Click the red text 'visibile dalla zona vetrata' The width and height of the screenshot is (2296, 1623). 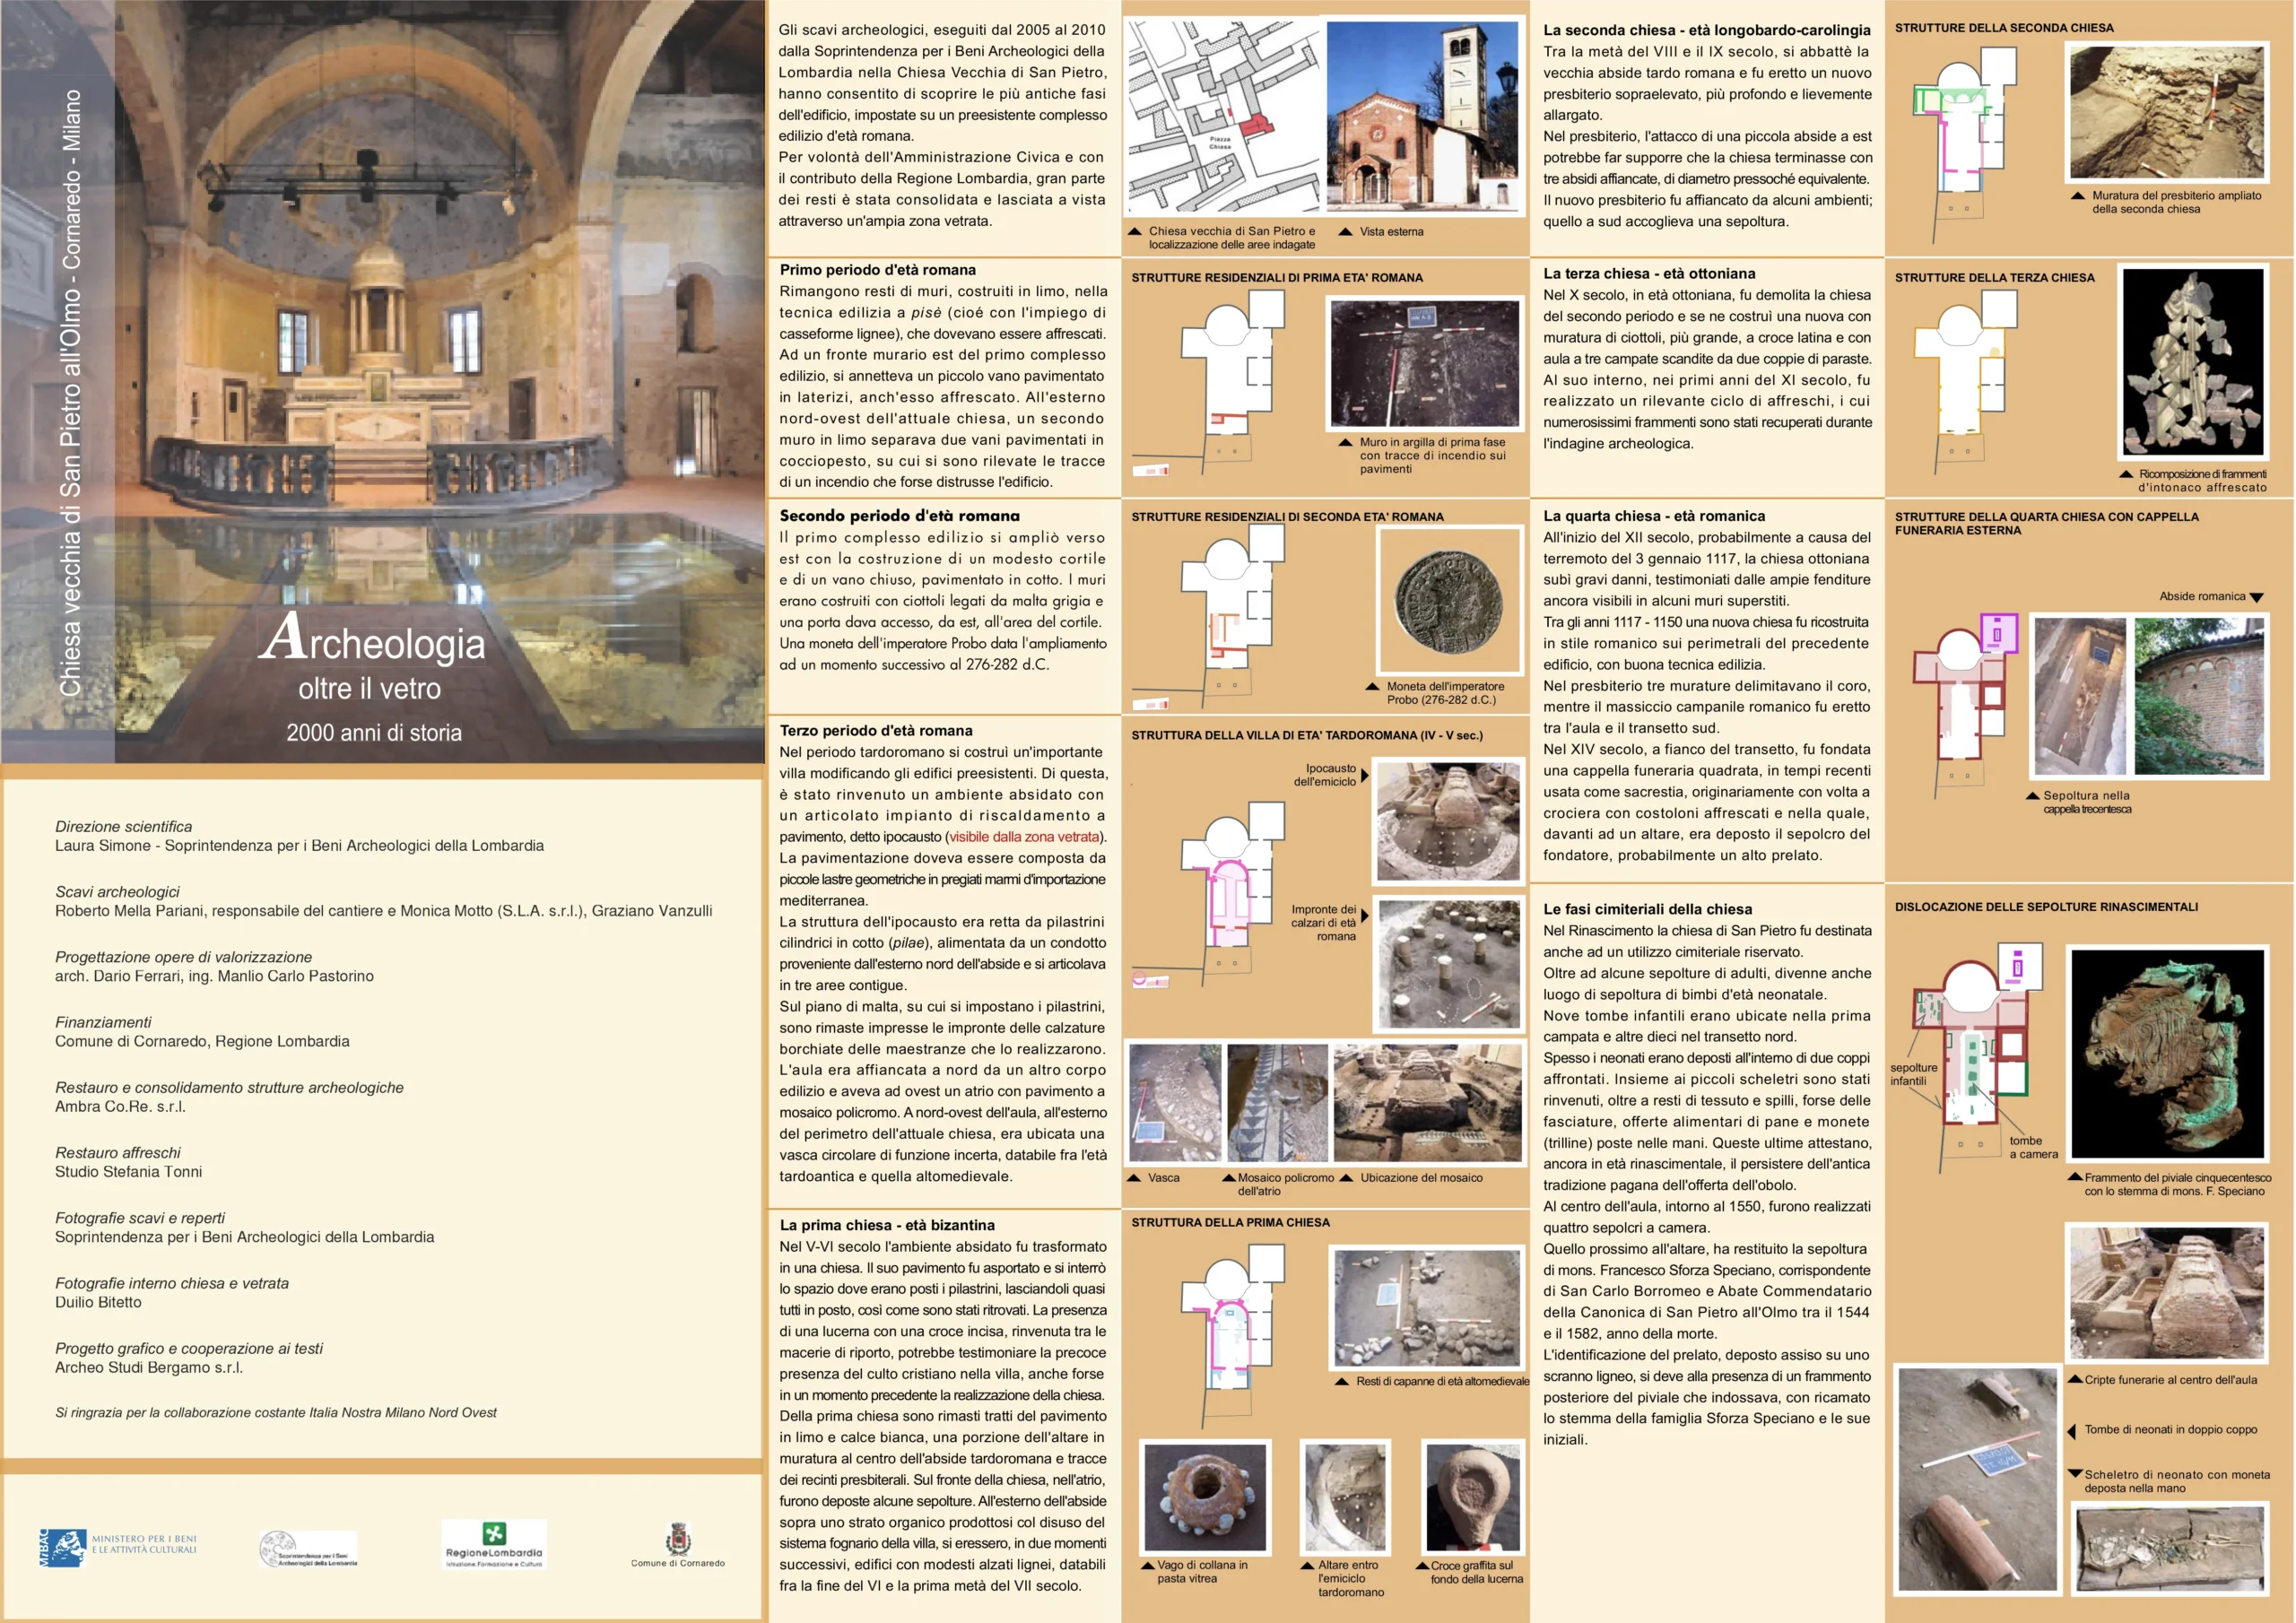pos(1024,837)
